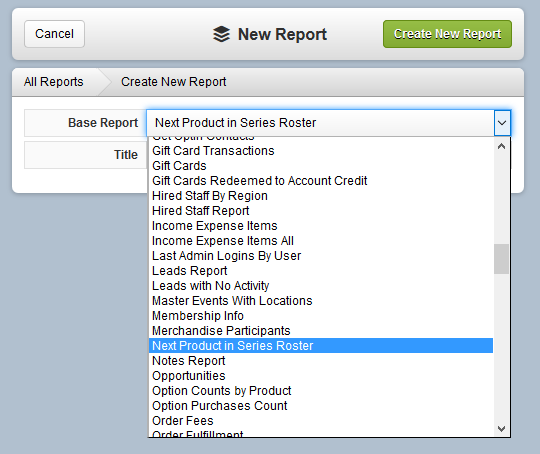Click the green Create New Report button
Screen dimensions: 540x454
[x=447, y=34]
